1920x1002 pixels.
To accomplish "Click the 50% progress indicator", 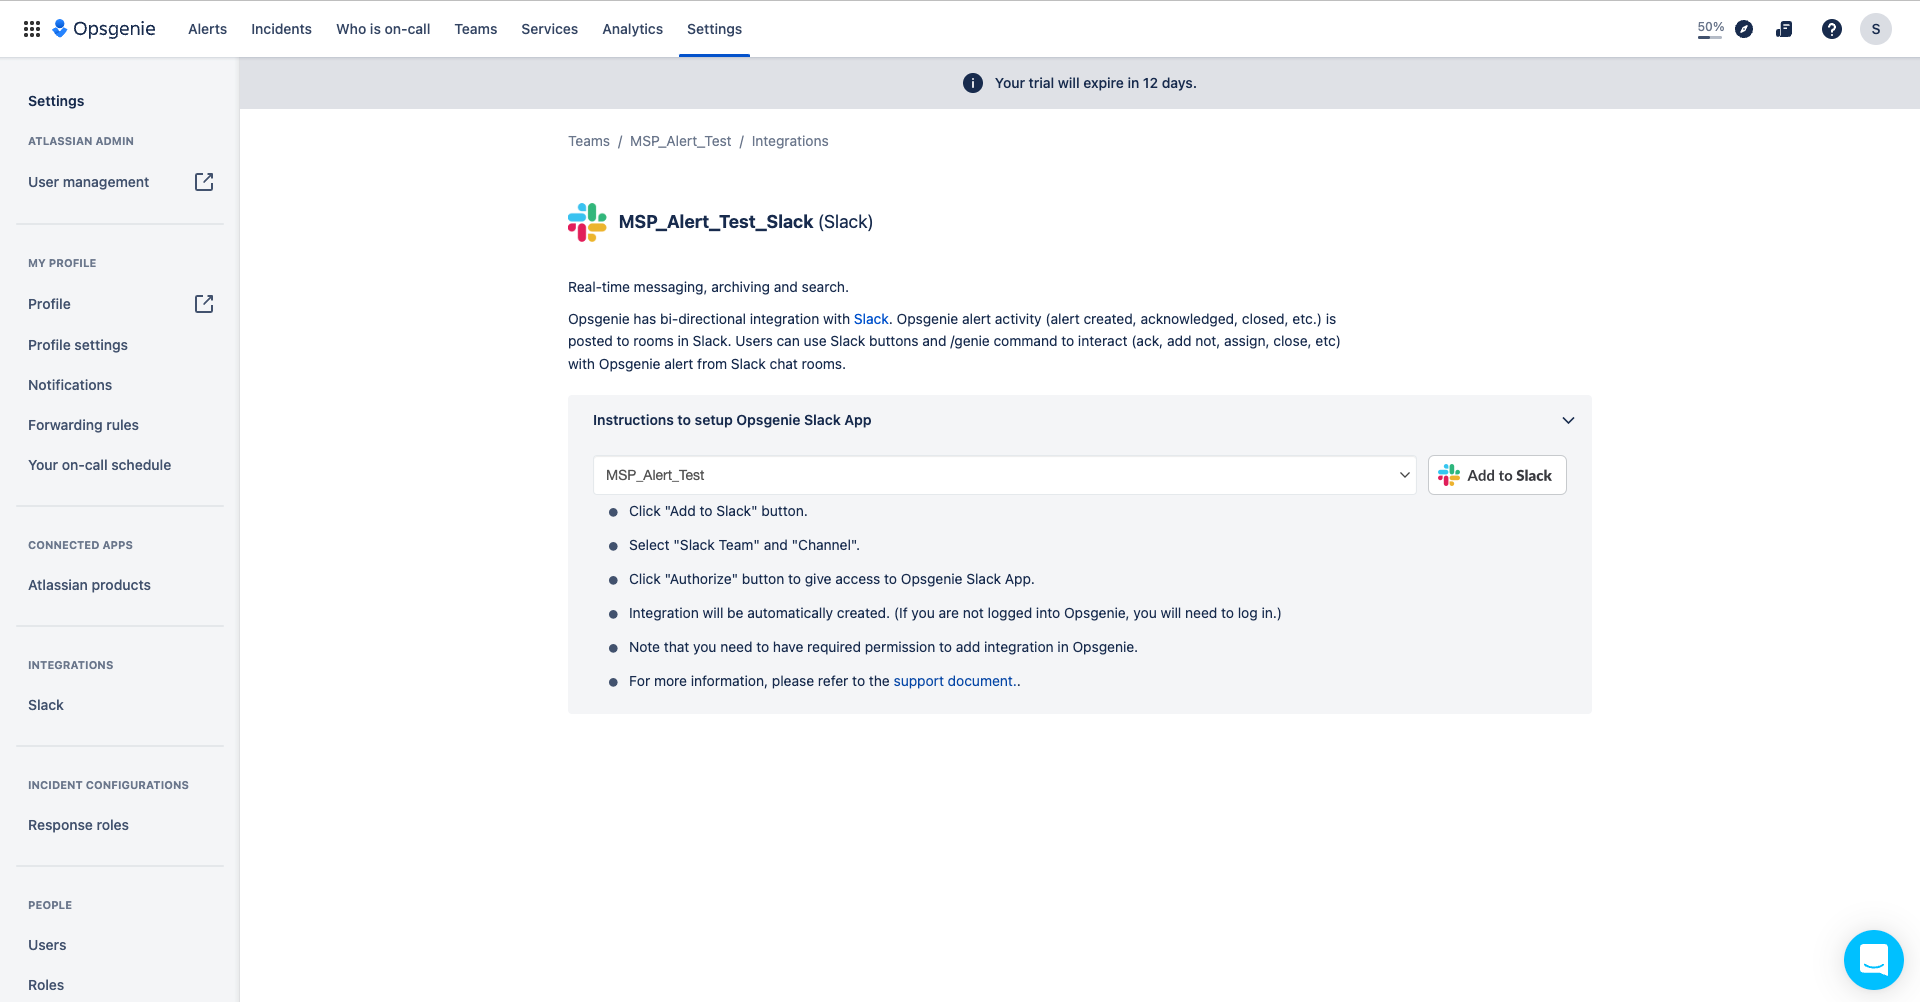I will coord(1711,29).
